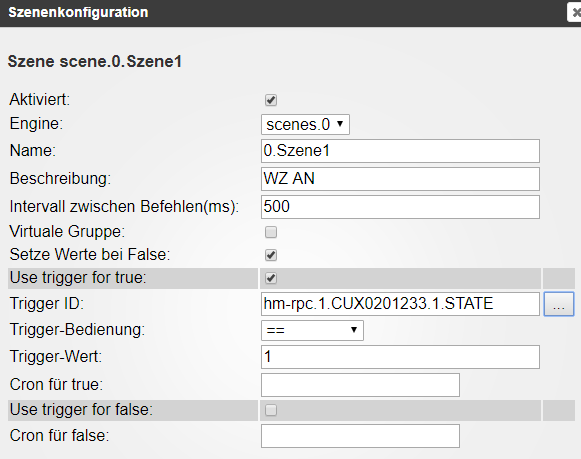Select the Intervall zwischen Befehlen field
Viewport: 581px width, 459px height.
click(x=400, y=207)
